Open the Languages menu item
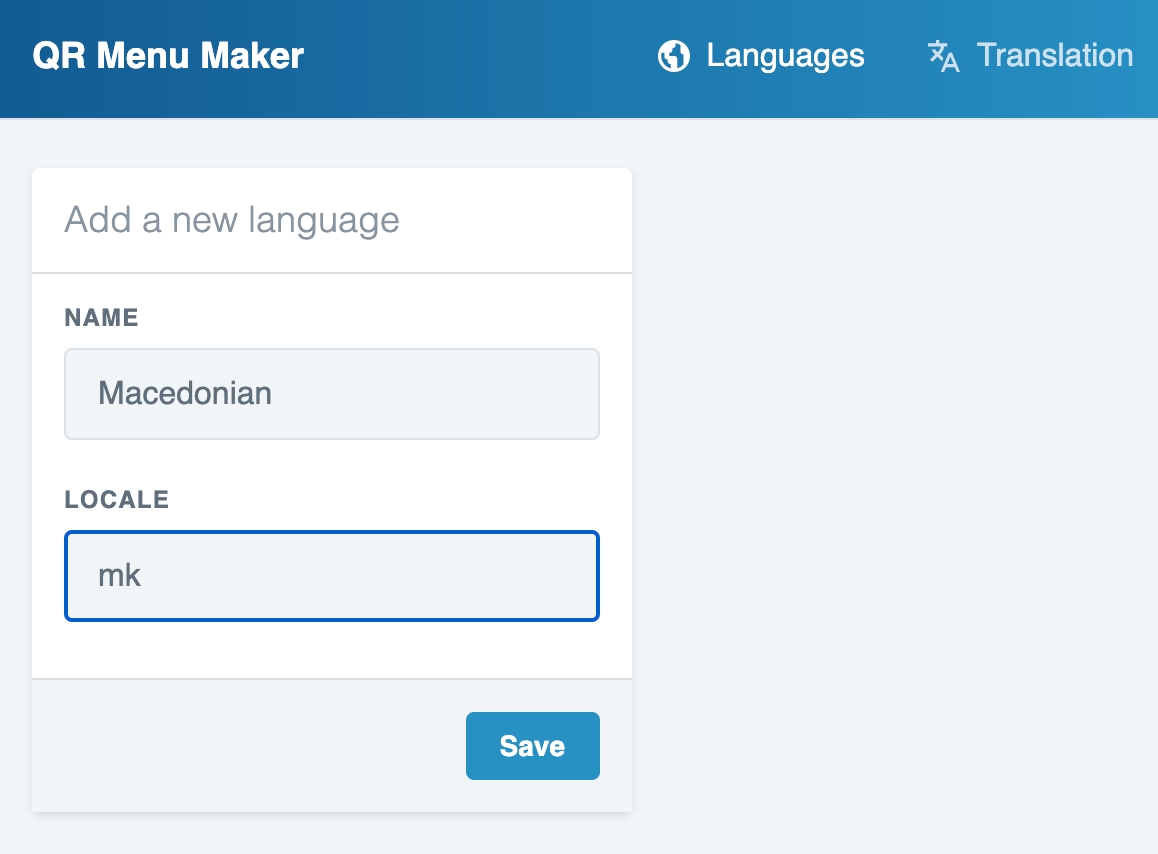 (784, 56)
